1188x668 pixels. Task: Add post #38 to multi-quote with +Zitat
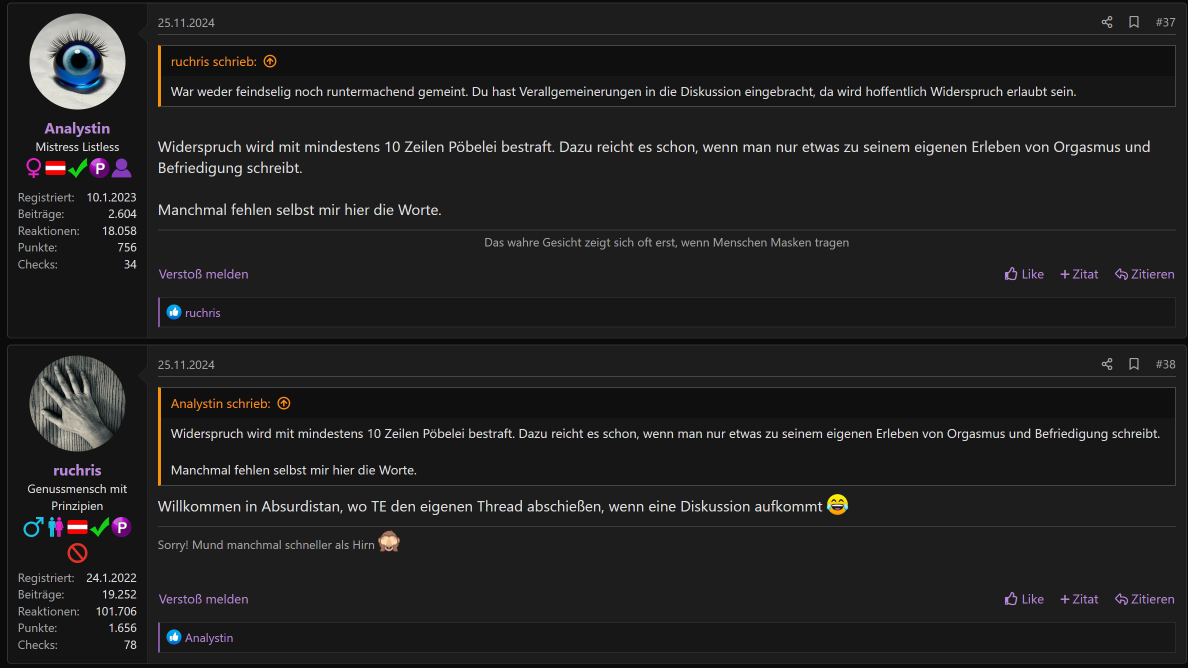coord(1079,599)
